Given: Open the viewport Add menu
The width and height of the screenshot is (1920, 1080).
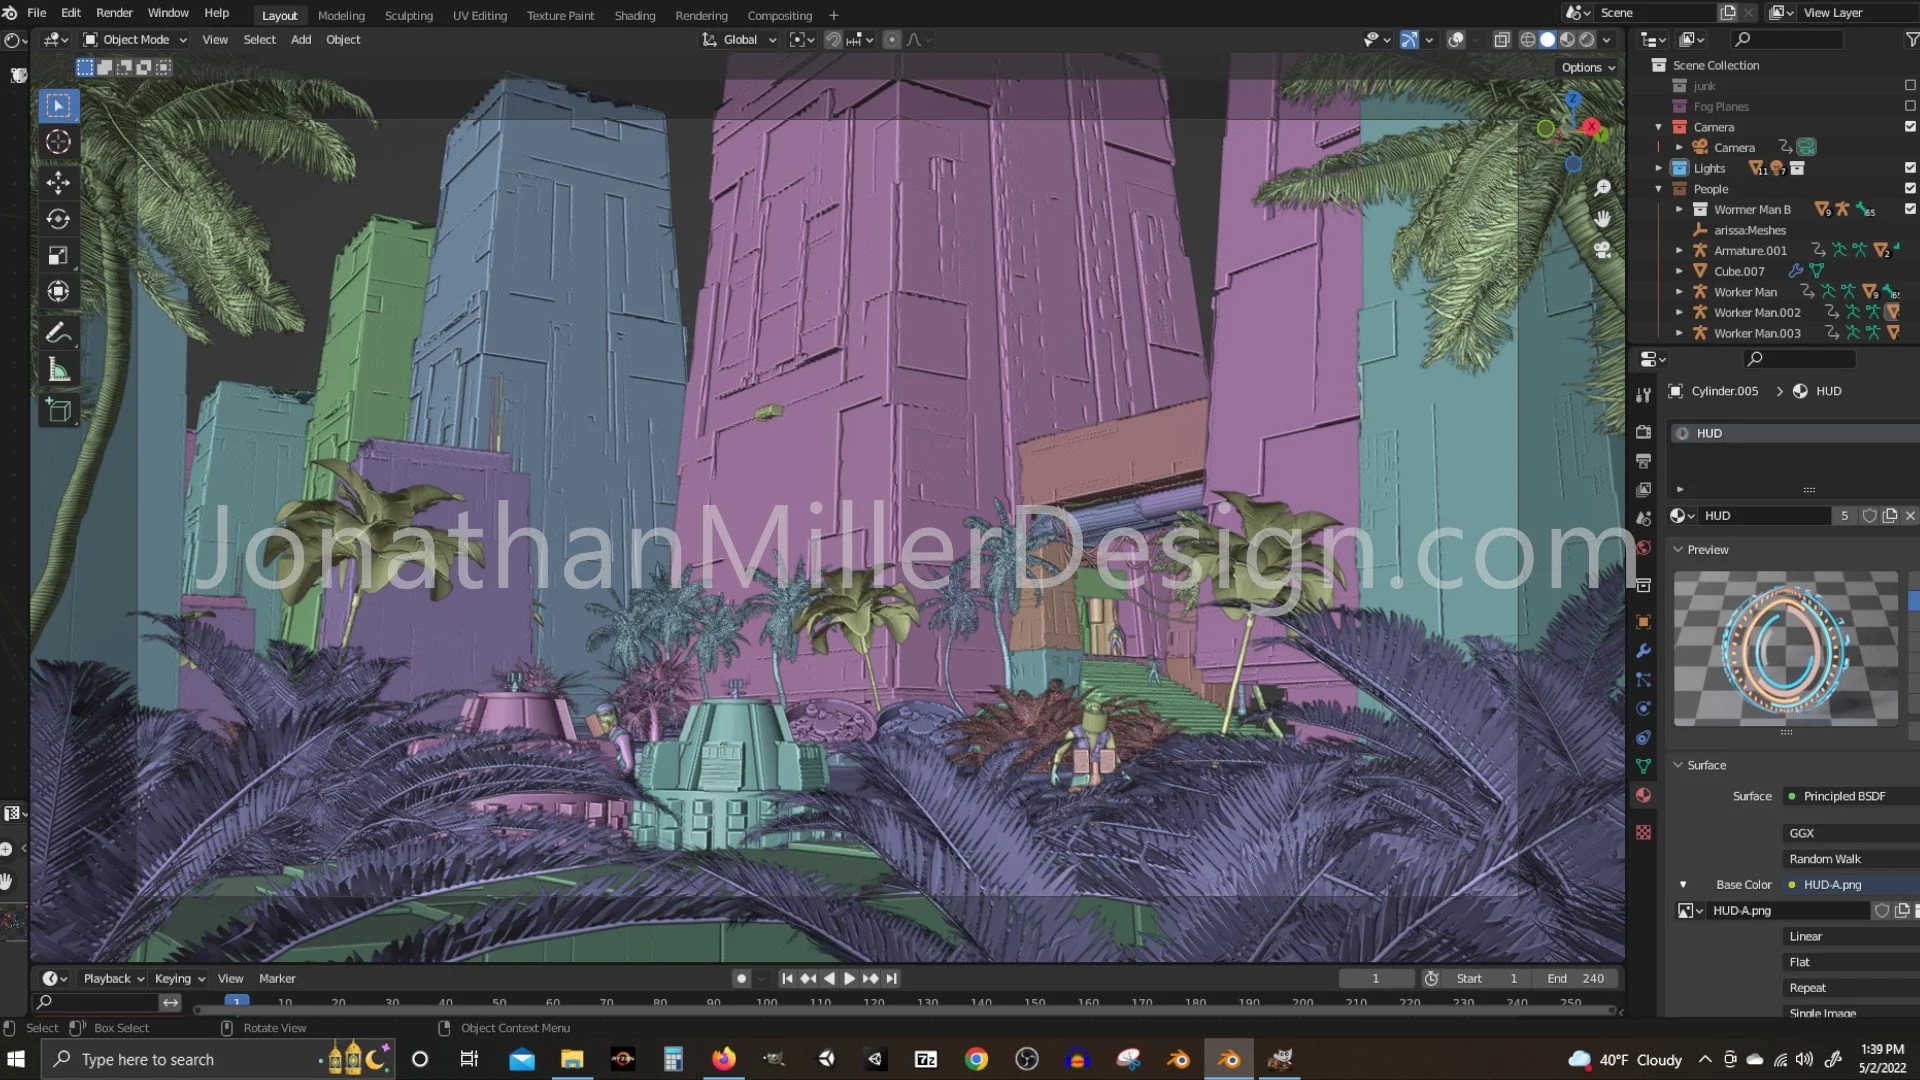Looking at the screenshot, I should coord(301,40).
